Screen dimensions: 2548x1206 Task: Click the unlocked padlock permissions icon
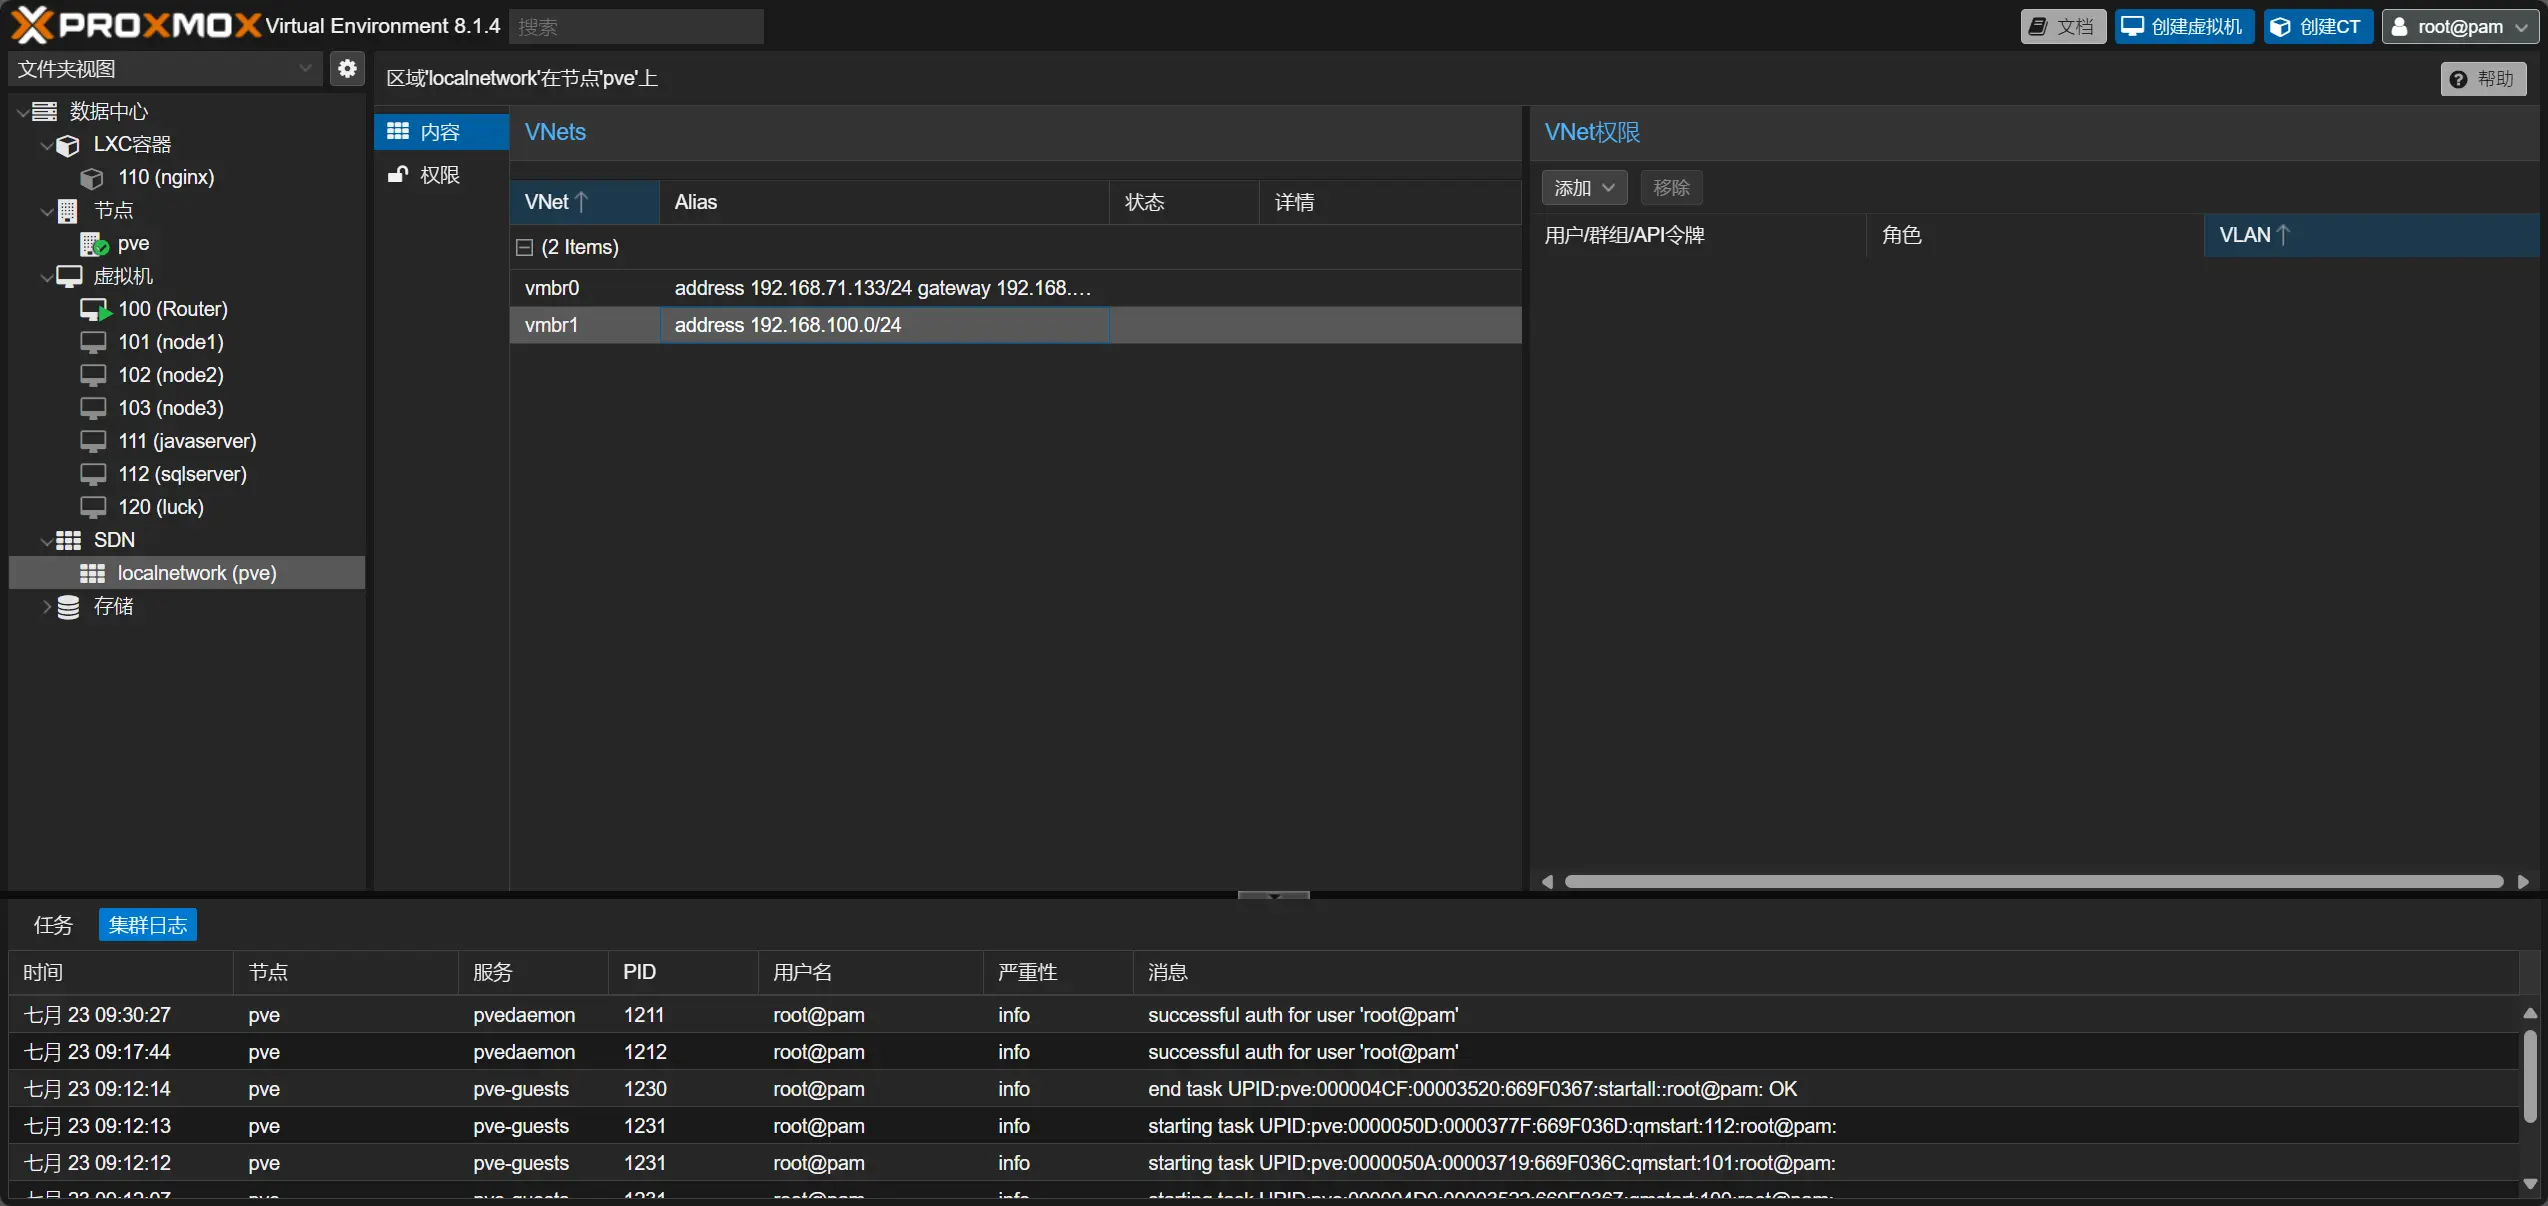tap(398, 175)
